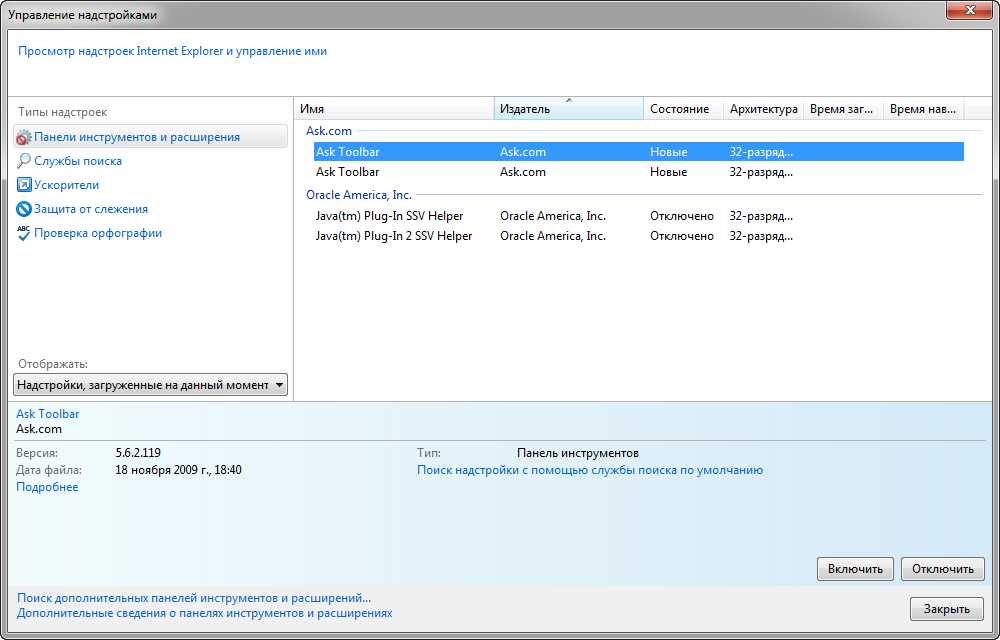Screen dimensions: 1000x640
Task: Sort add-ons by 'Имя' column header
Action: (394, 109)
